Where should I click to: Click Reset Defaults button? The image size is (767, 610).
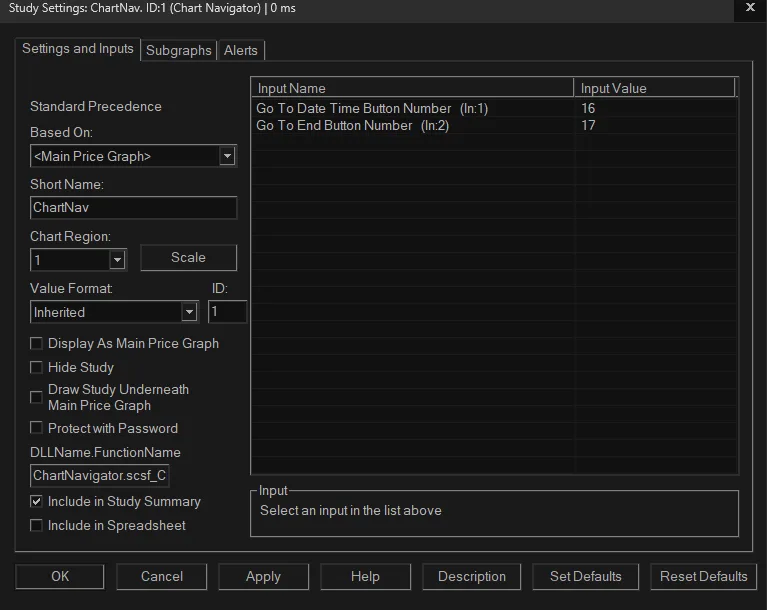(703, 576)
